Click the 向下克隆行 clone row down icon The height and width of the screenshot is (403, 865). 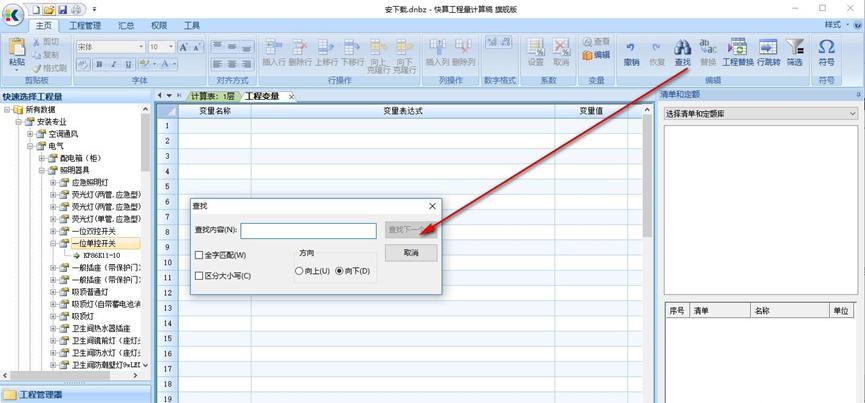point(404,56)
